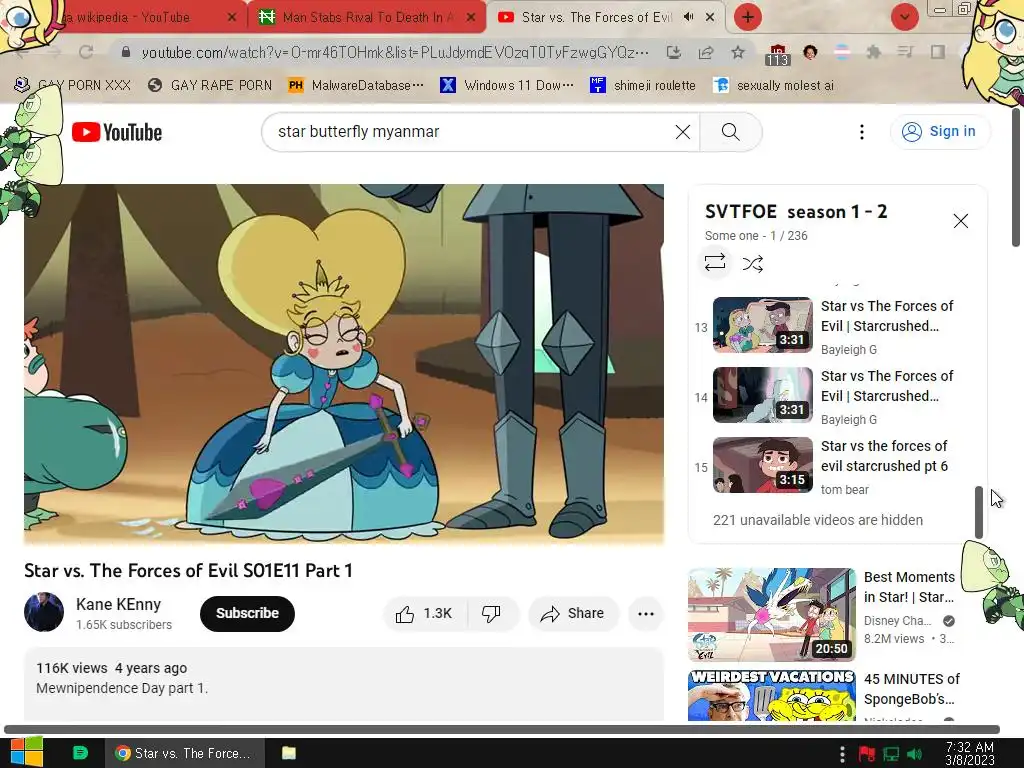
Task: Click the video title 'Star vs. The Forces of Evil S01E11 Part 1'
Action: [x=188, y=571]
